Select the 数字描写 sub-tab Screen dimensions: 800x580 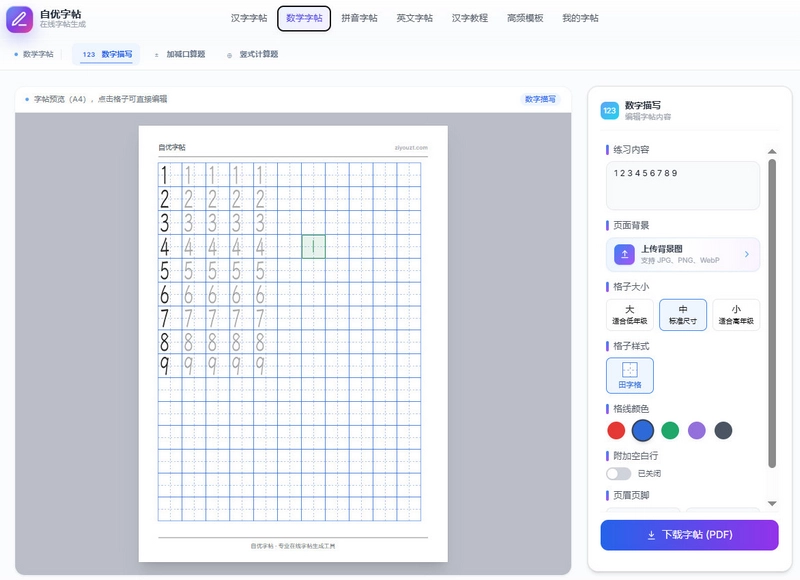[x=107, y=55]
